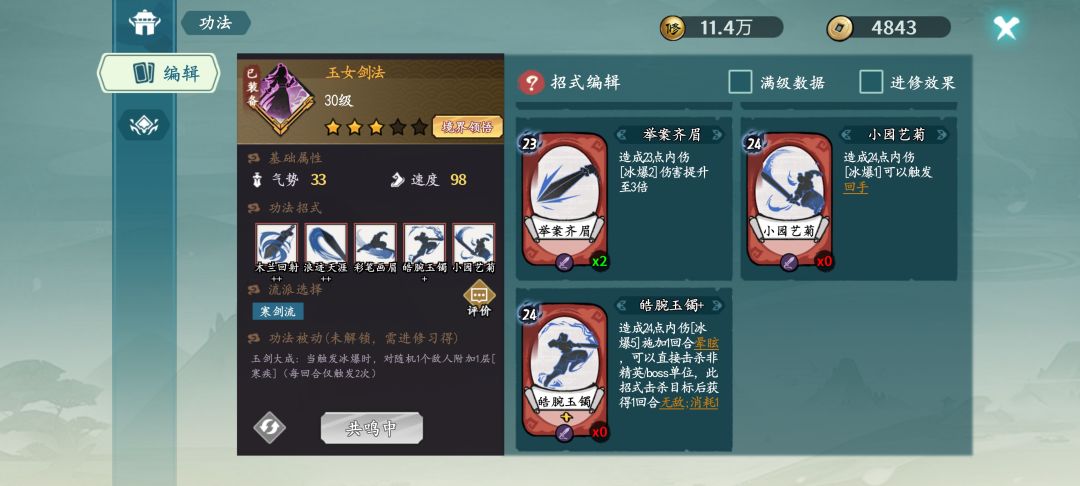Select the 彩笔画眉 skill icon
The width and height of the screenshot is (1080, 486).
tap(375, 243)
